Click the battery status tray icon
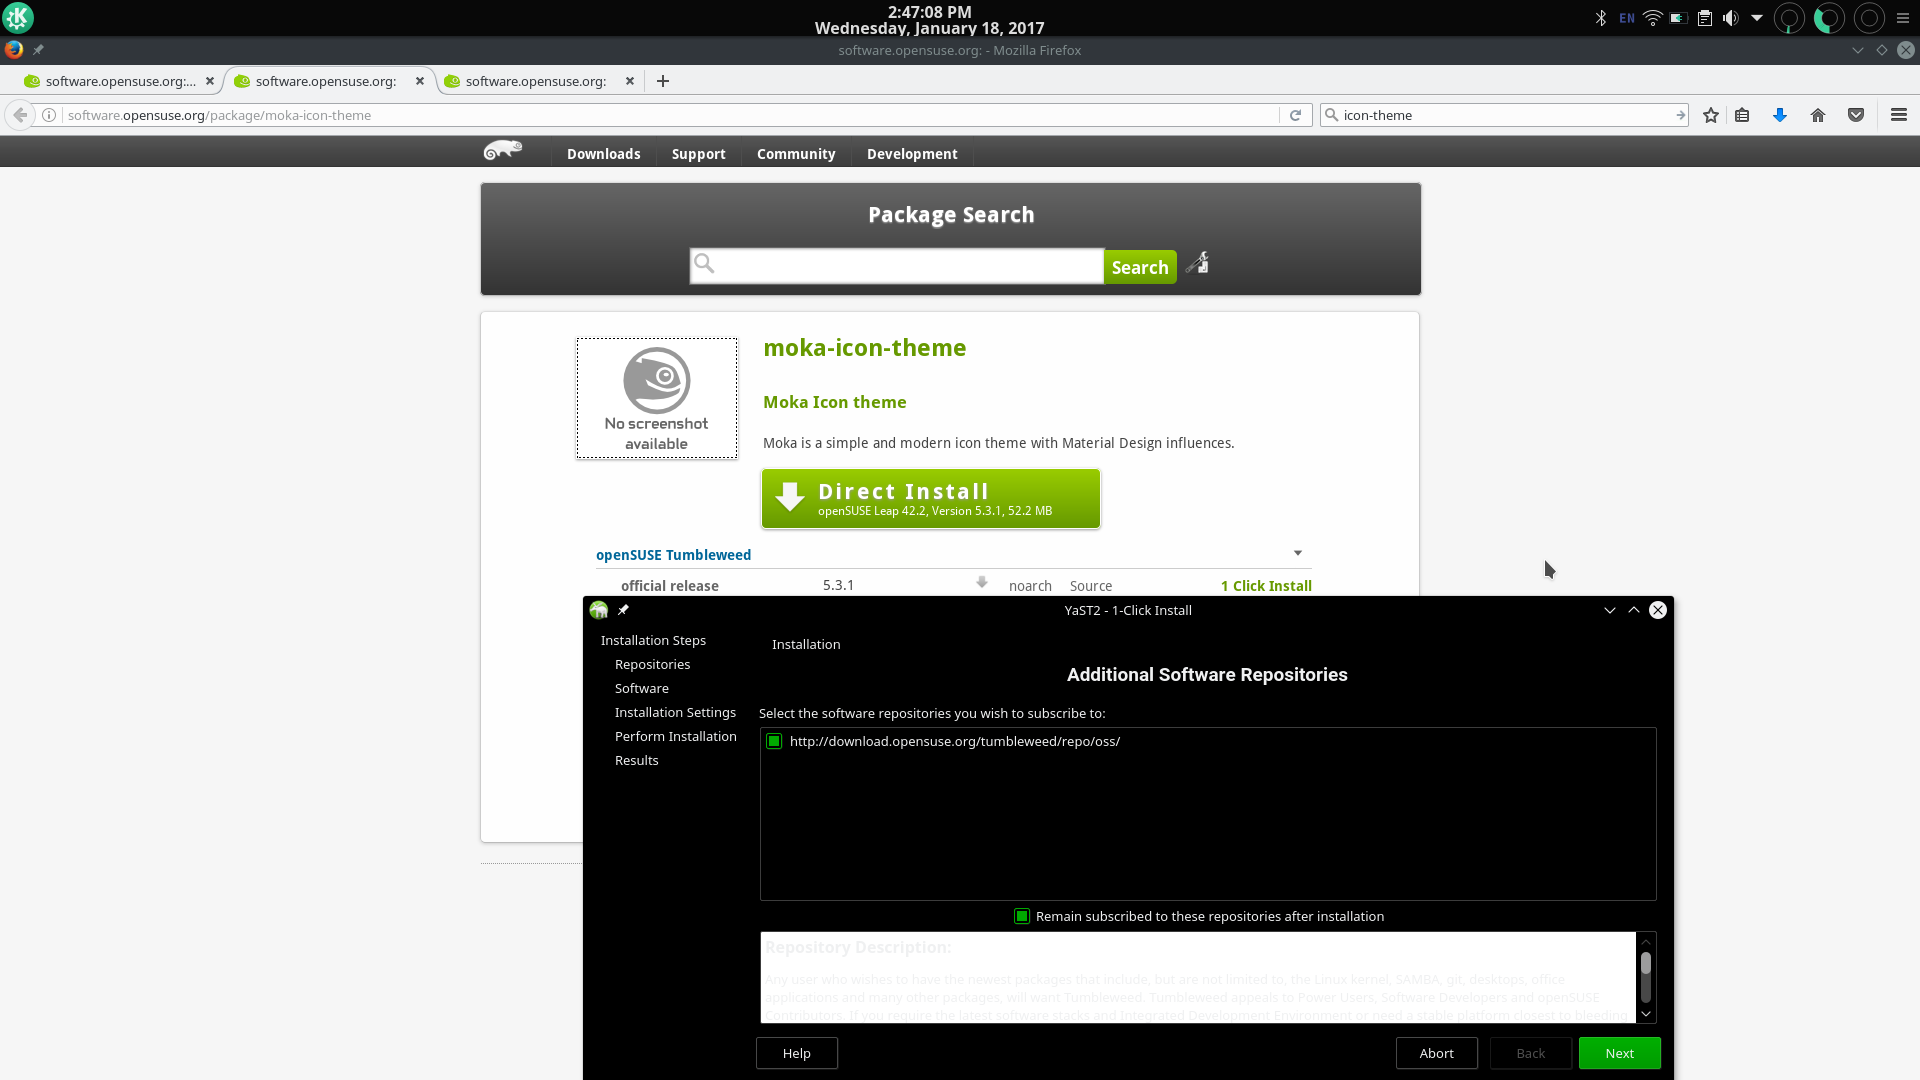 pyautogui.click(x=1679, y=18)
